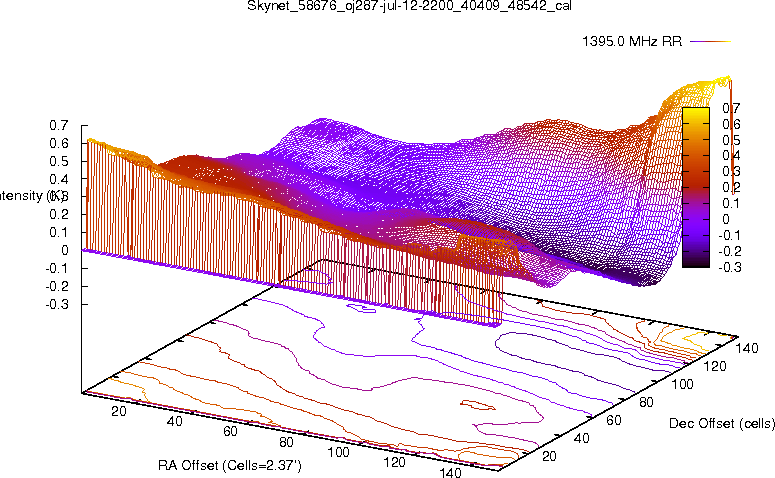This screenshot has width=775, height=478.
Task: Click the RA Offset (Cells=2.37') axis label
Action: (230, 465)
